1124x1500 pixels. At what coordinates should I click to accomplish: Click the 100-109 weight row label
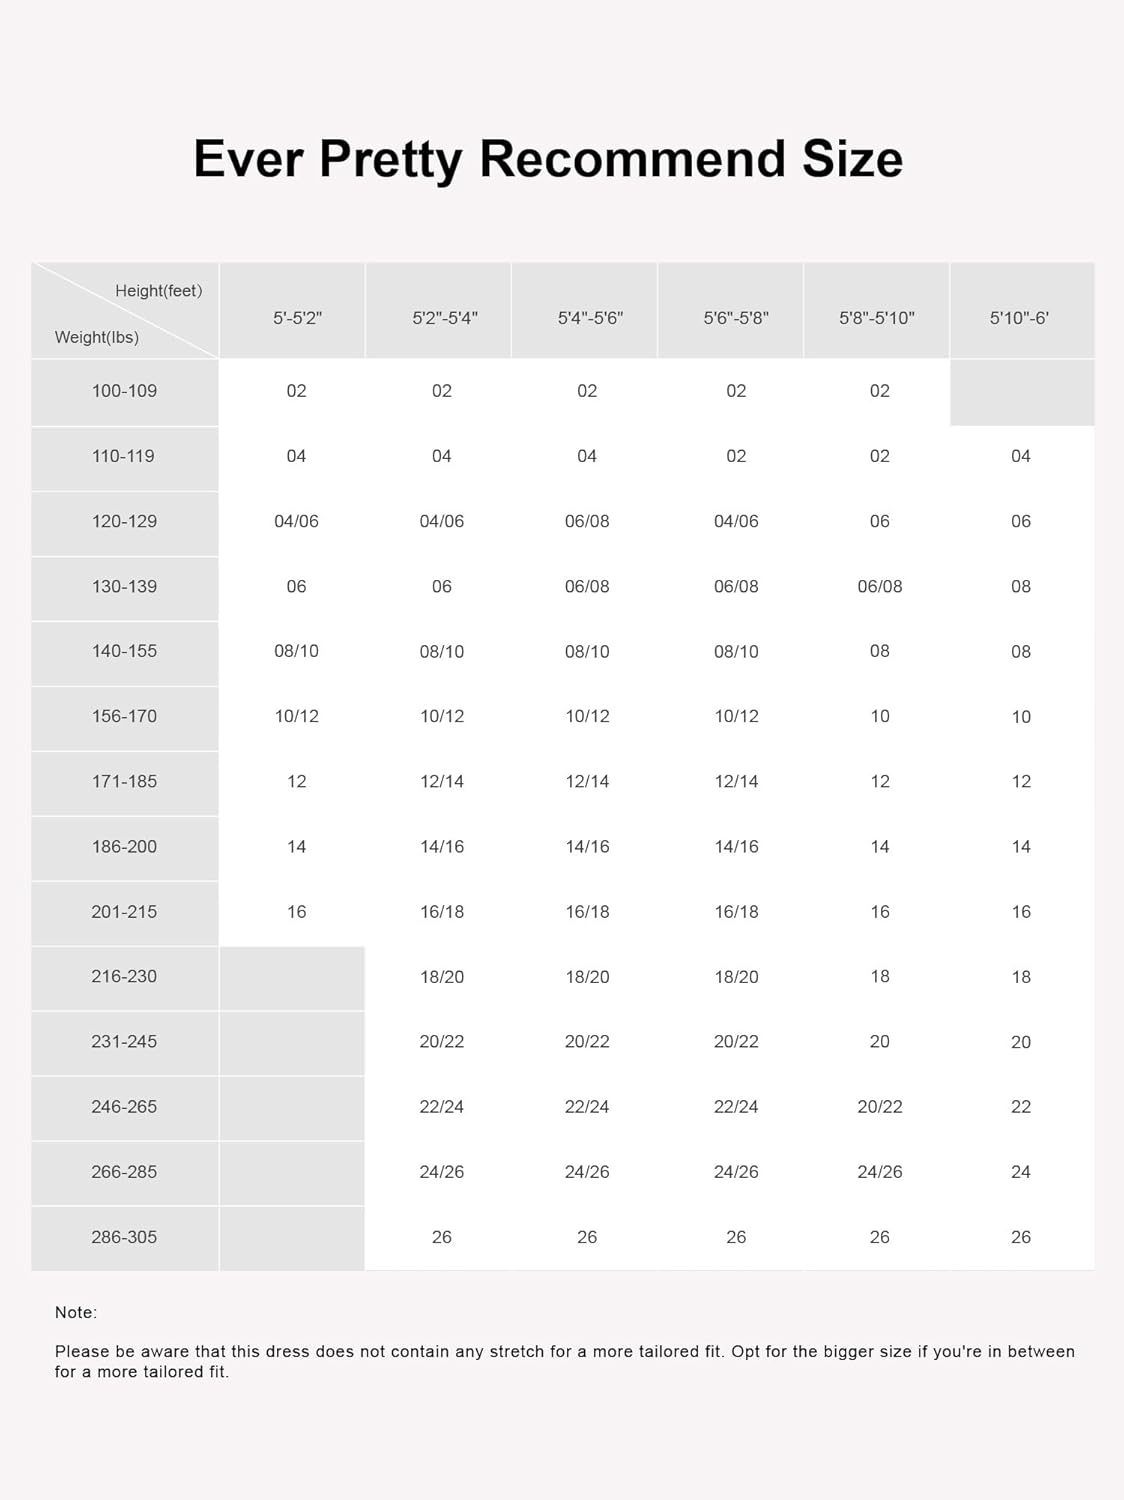(124, 391)
